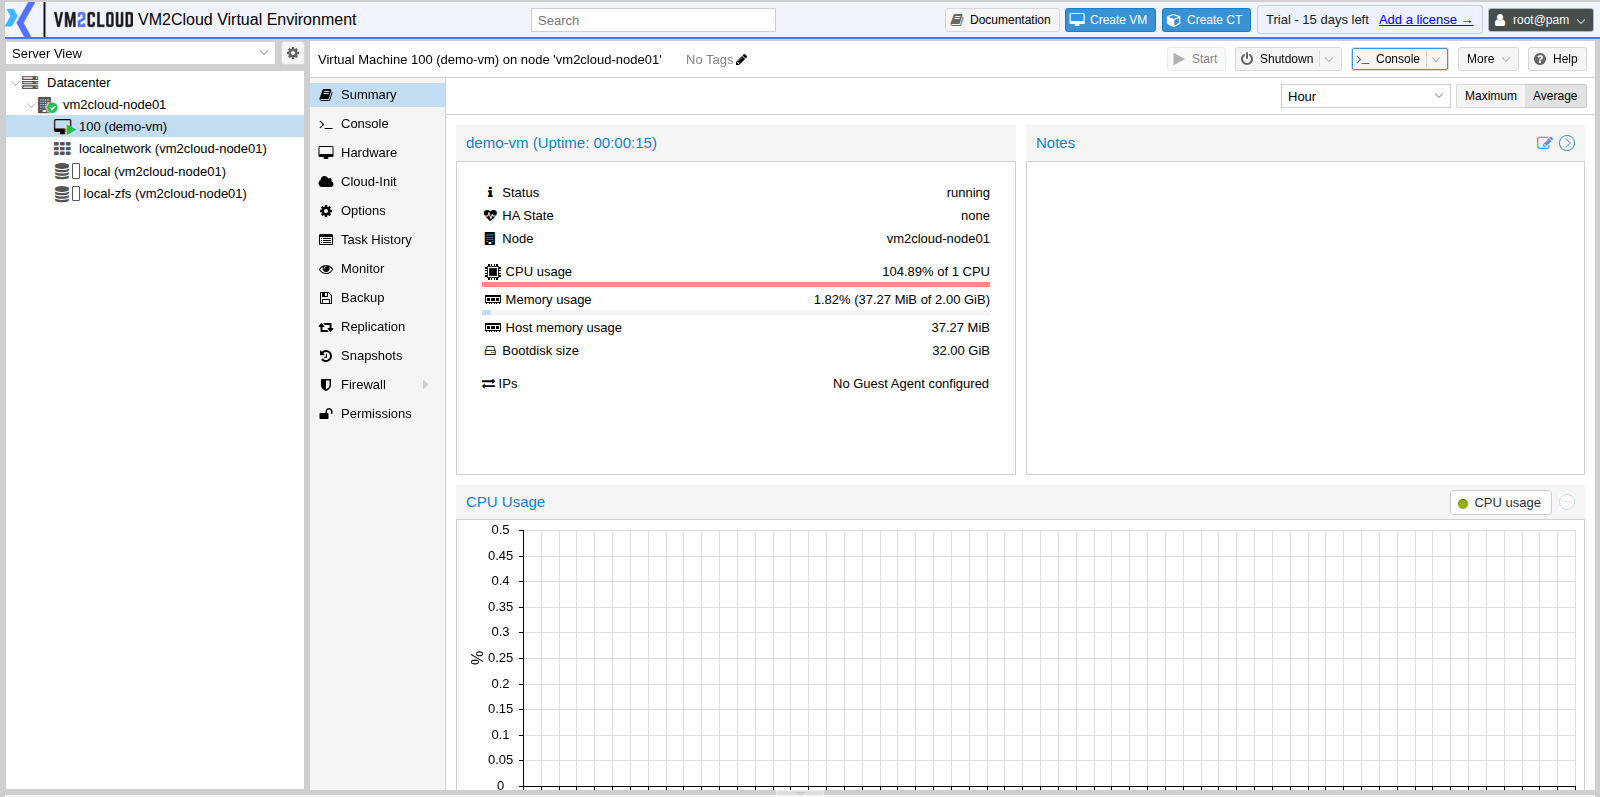
Task: Open the Monitor section
Action: [377, 269]
